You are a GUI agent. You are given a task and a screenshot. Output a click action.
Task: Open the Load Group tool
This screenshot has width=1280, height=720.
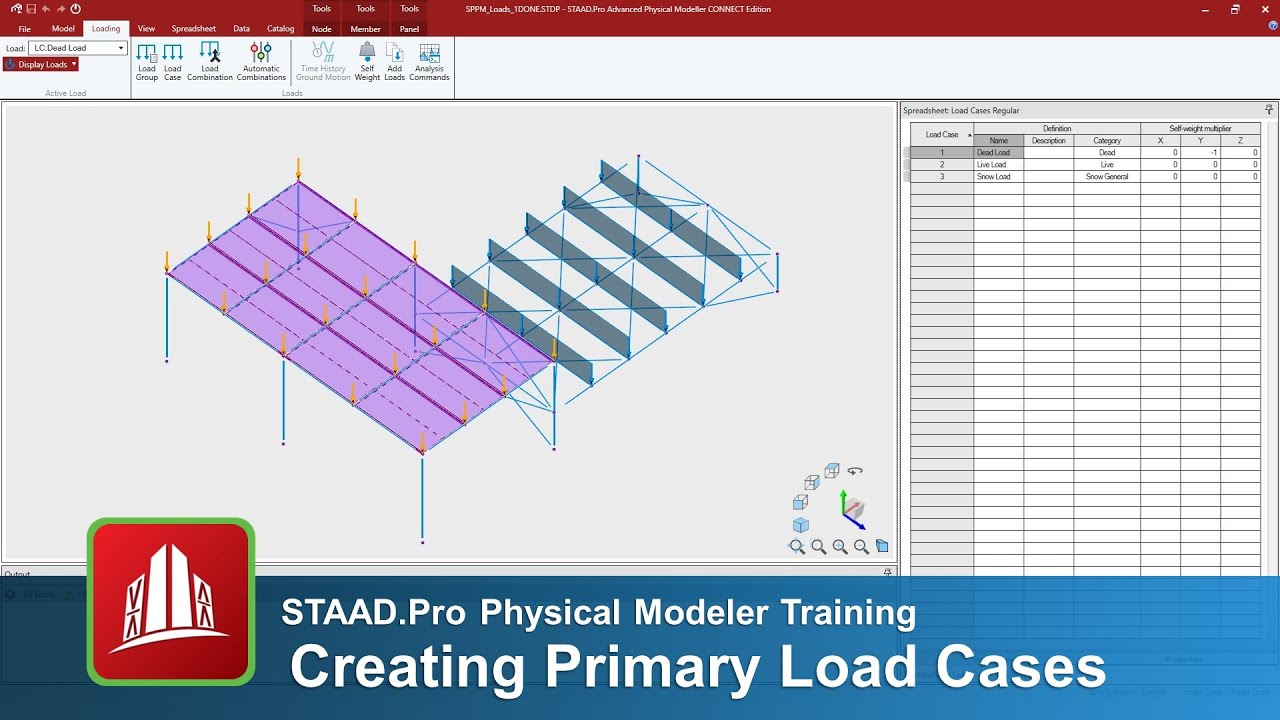147,62
